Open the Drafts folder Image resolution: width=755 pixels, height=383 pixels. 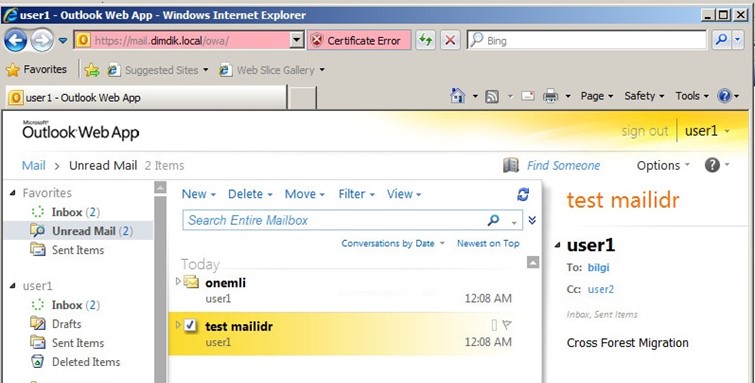click(55, 324)
